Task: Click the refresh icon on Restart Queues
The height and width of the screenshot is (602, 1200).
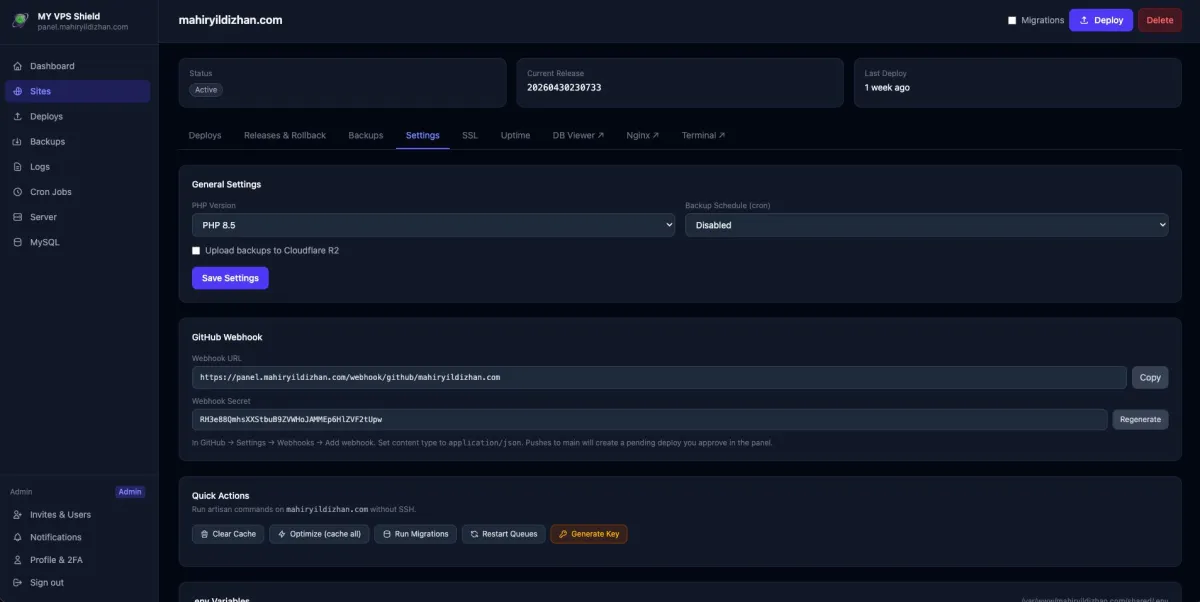Action: (x=474, y=534)
